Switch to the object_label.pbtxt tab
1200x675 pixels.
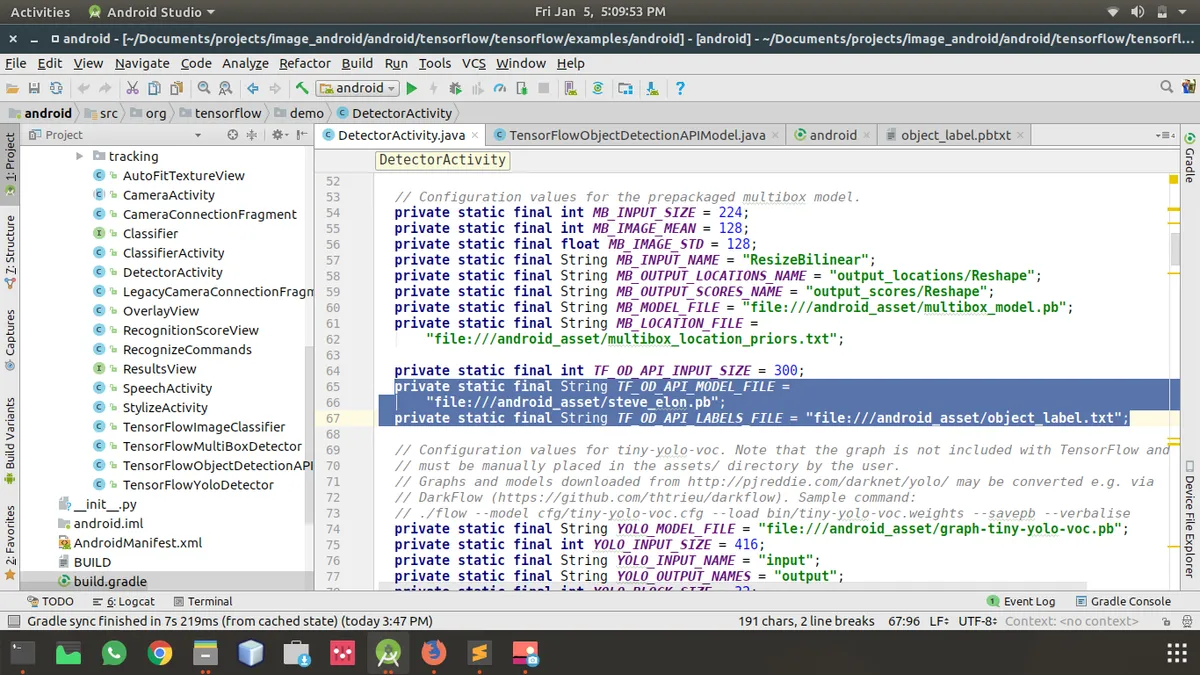pyautogui.click(x=954, y=135)
